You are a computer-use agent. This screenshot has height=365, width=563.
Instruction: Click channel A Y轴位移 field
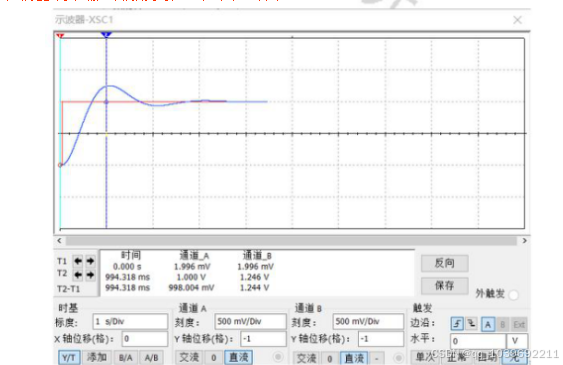(263, 339)
